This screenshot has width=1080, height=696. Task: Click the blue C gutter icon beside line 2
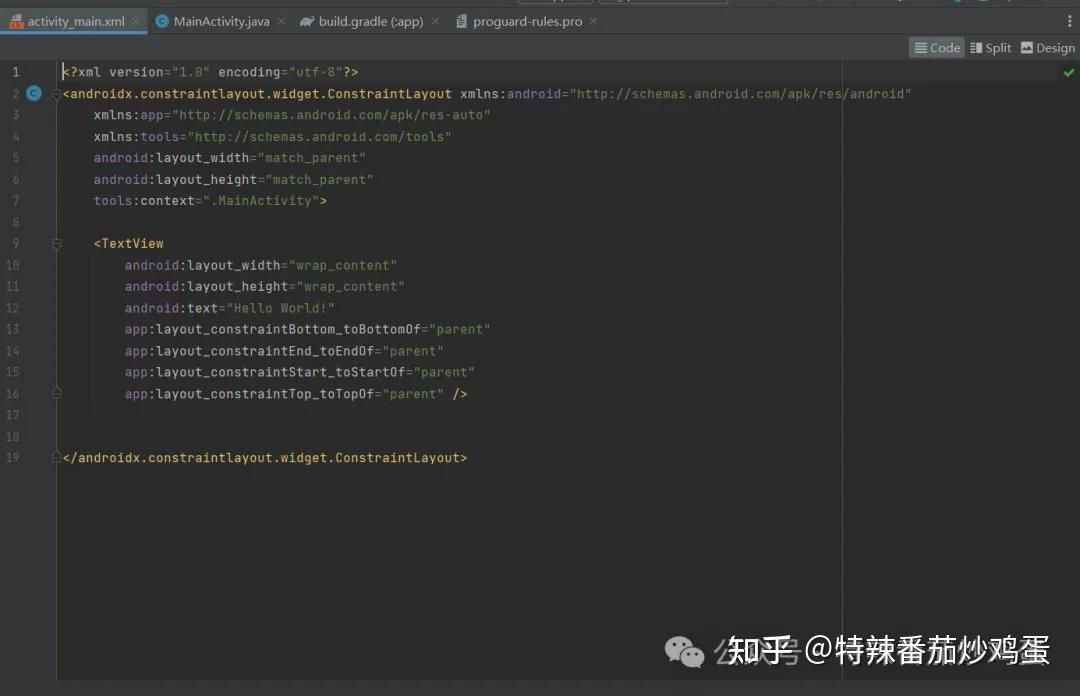(34, 93)
